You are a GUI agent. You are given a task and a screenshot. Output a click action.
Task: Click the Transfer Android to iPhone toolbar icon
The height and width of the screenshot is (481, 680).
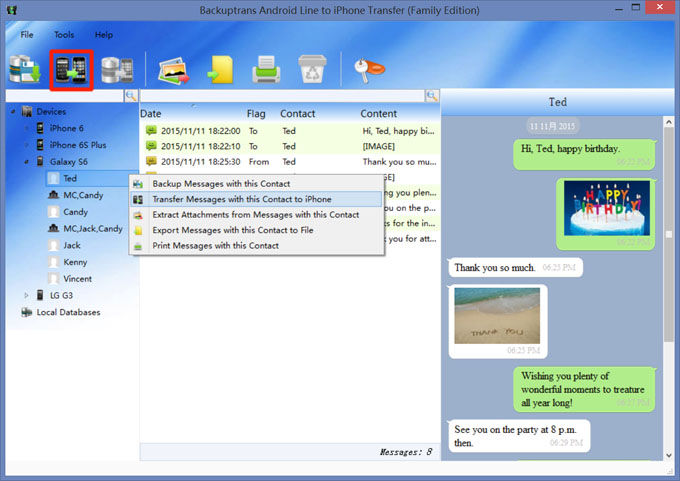71,70
